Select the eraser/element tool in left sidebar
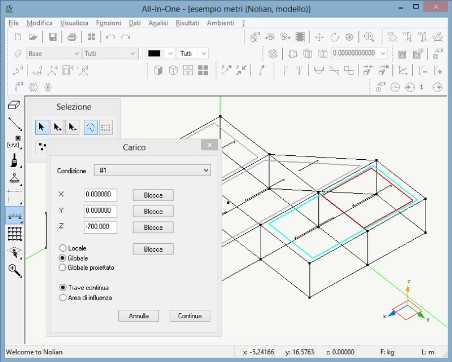452x362 pixels. 14,105
